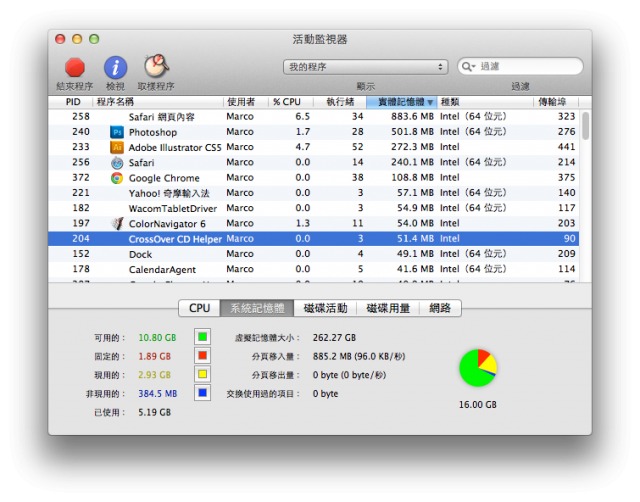Switch to the 磁碟用量 tab

pos(388,308)
